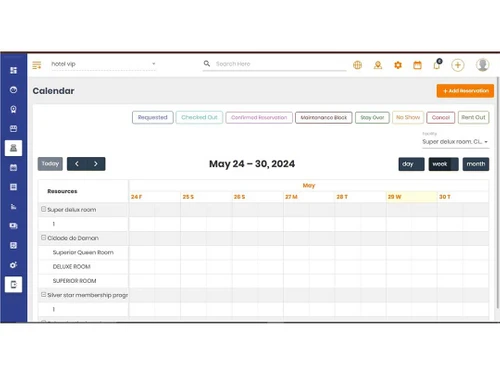Collapse the Super delux room group
The height and width of the screenshot is (375, 500).
(43, 209)
